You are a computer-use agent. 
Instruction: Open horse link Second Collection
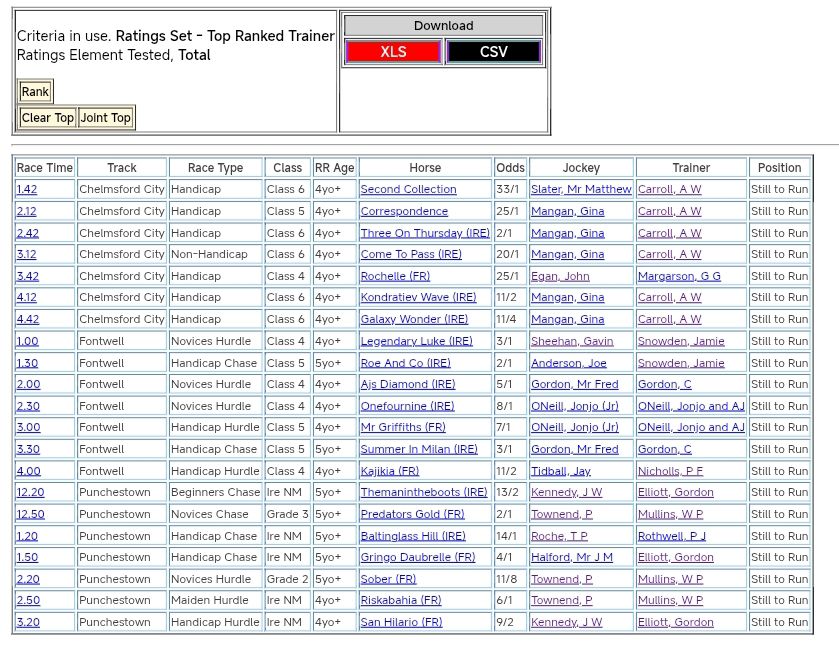408,190
